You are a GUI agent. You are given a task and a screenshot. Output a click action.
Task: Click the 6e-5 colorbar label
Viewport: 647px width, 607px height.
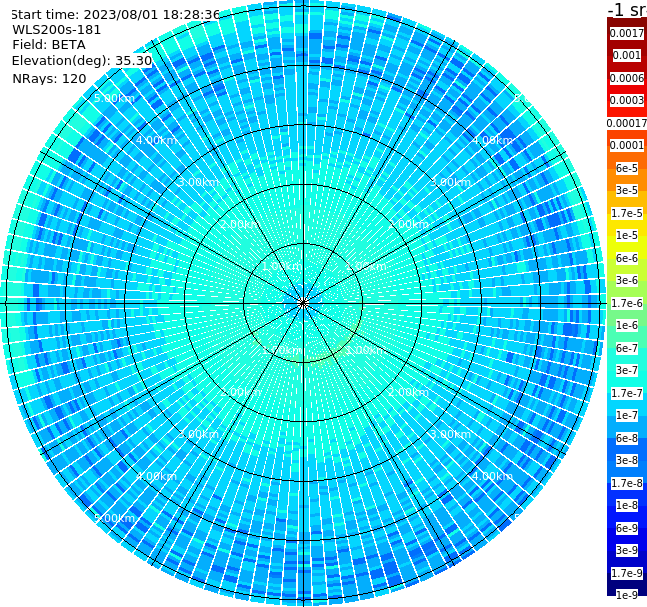coord(627,168)
